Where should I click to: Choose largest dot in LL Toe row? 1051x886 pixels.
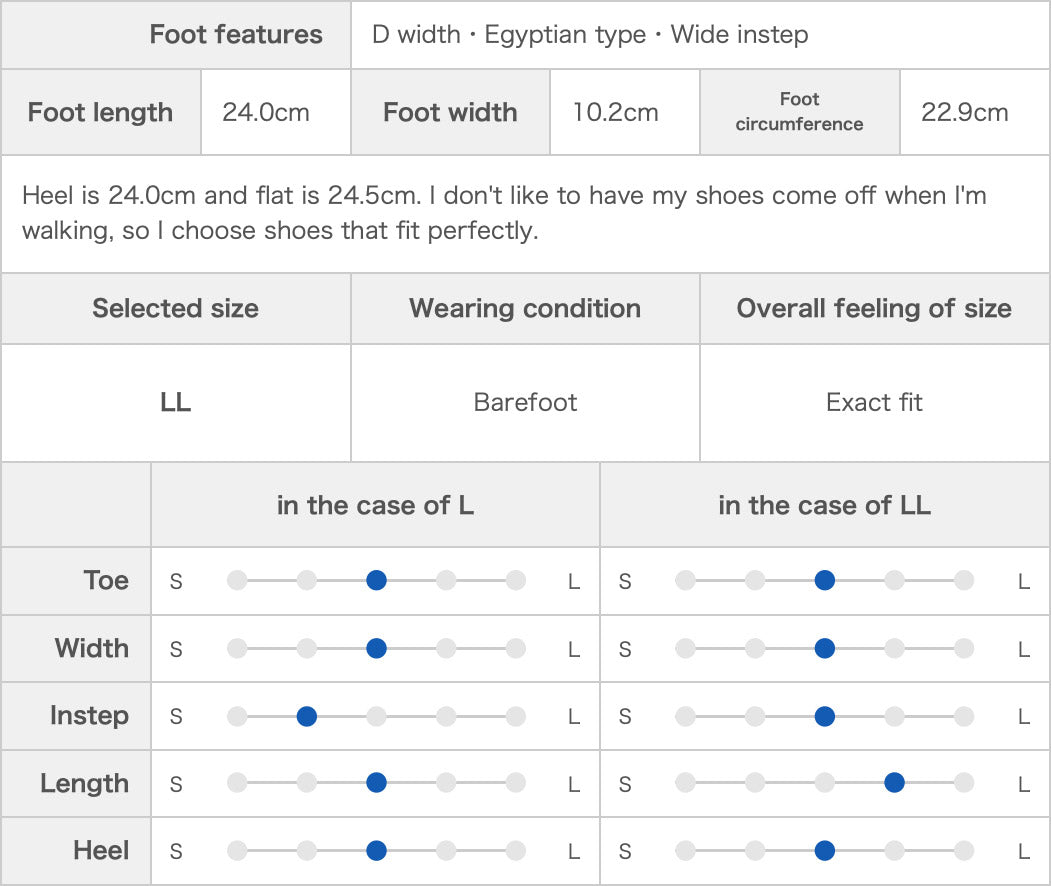pyautogui.click(x=964, y=580)
